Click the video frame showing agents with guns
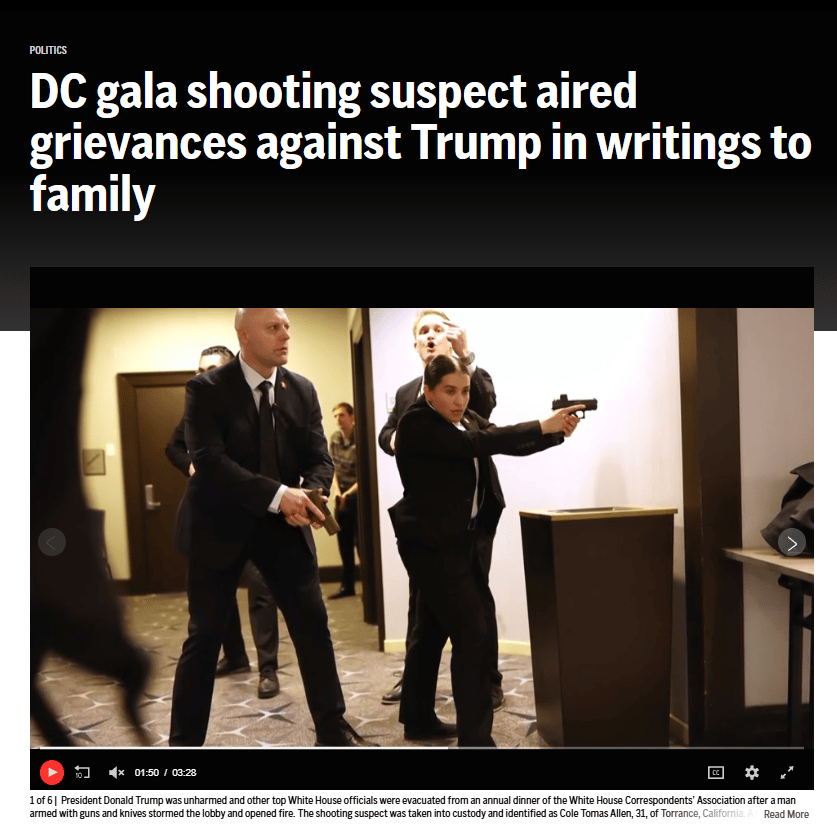Image resolution: width=837 pixels, height=840 pixels. pyautogui.click(x=422, y=527)
